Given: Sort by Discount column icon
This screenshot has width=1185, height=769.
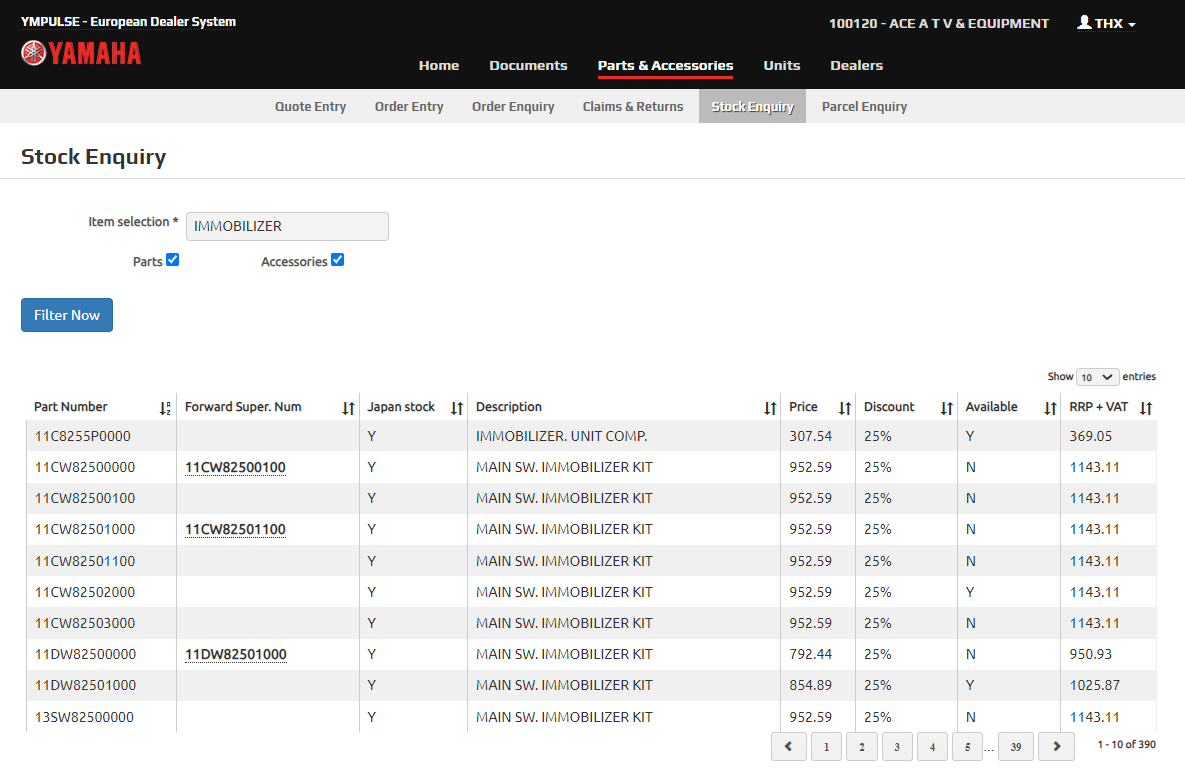Looking at the screenshot, I should click(x=946, y=409).
